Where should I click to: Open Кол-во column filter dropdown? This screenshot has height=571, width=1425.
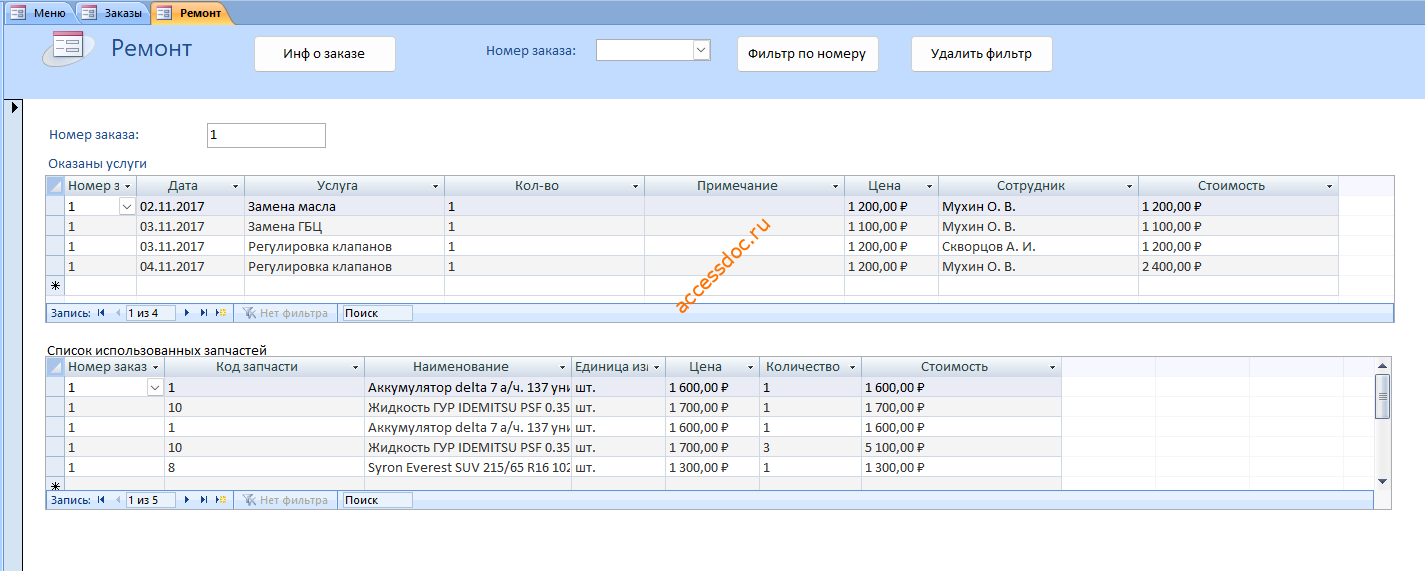[636, 187]
